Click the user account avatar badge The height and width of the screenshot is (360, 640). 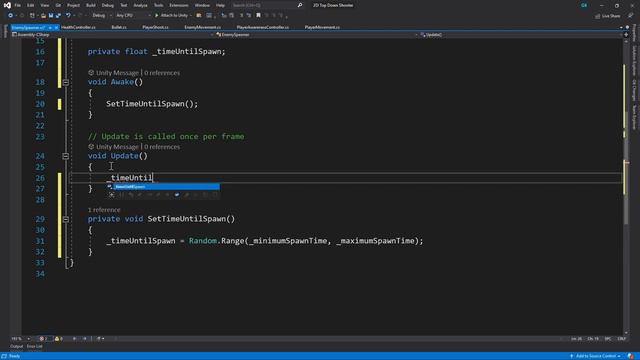[584, 5]
